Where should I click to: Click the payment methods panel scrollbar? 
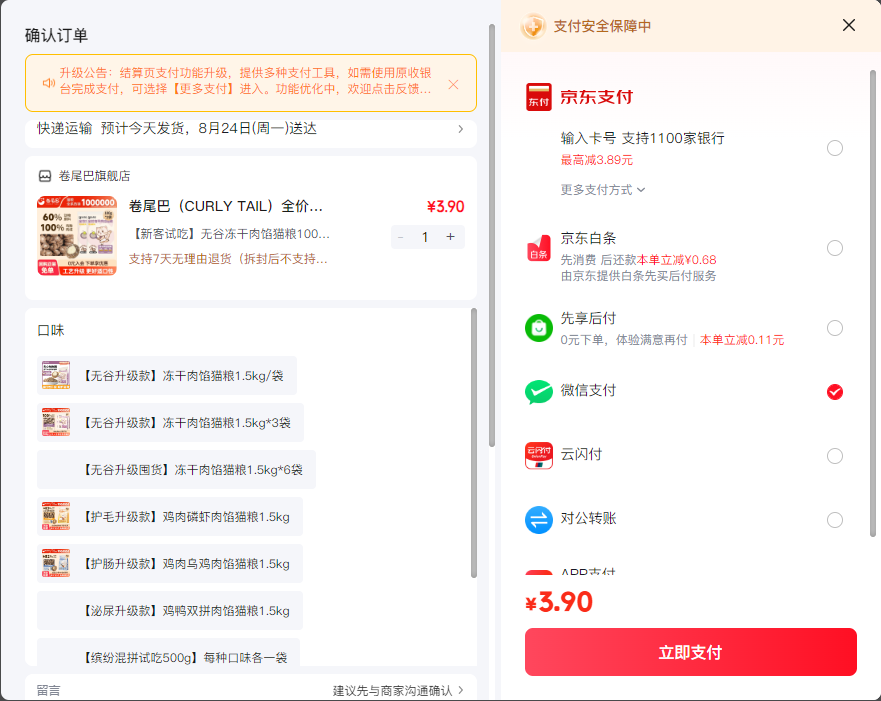pos(873,303)
